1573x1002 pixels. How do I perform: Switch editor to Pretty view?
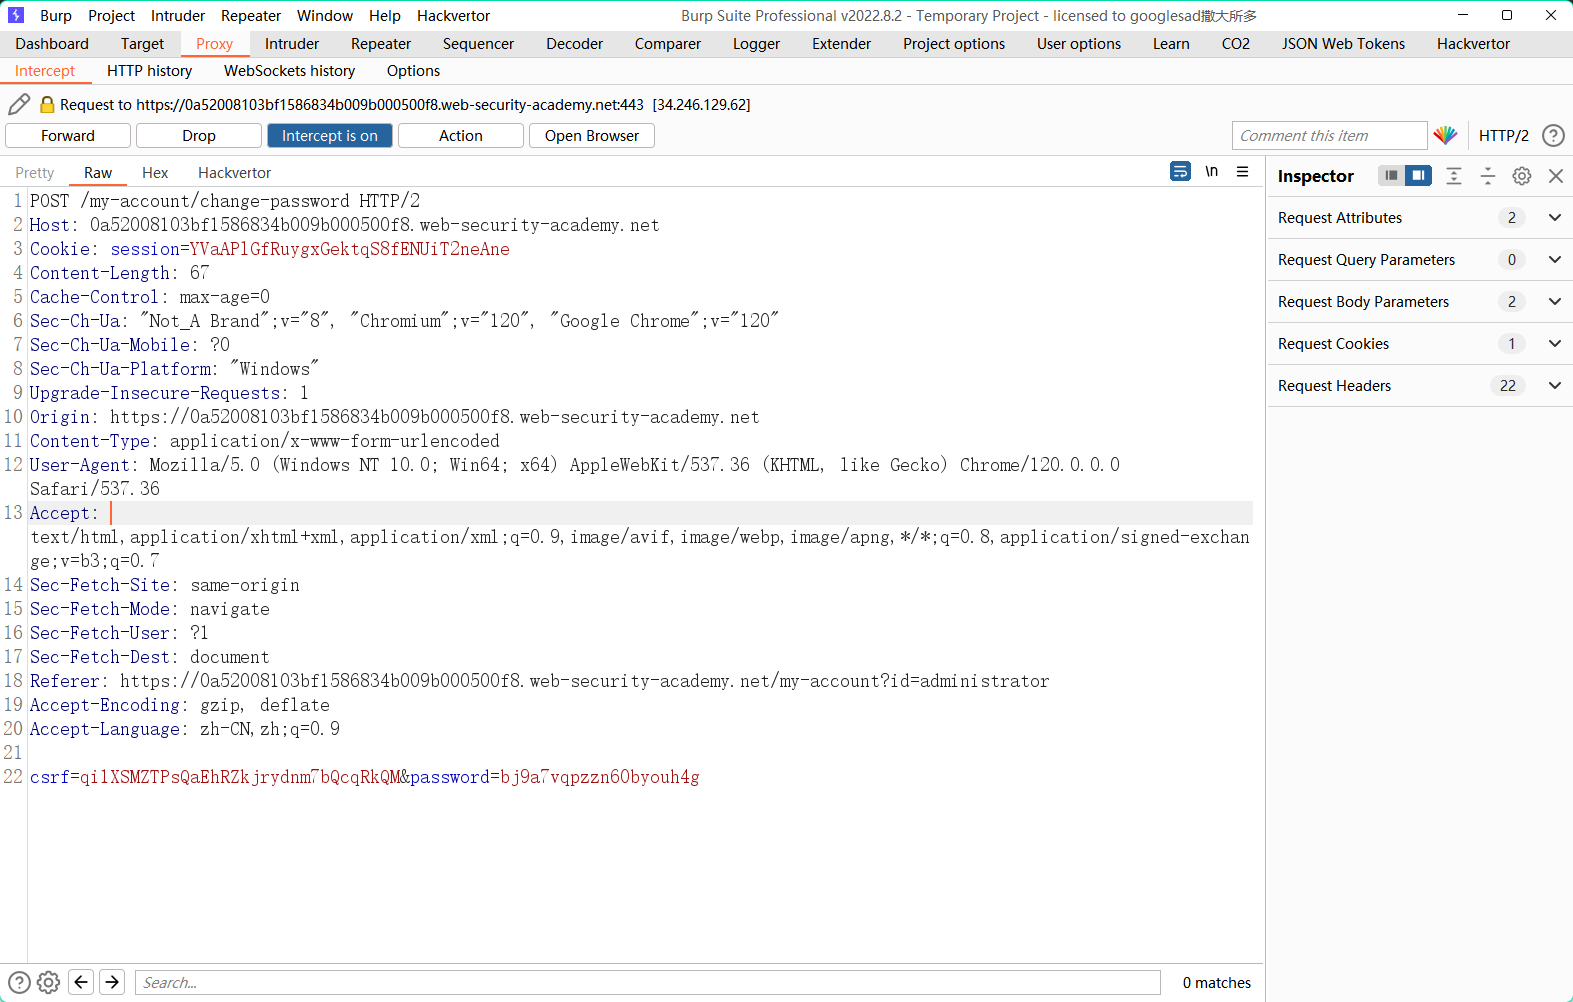click(35, 172)
